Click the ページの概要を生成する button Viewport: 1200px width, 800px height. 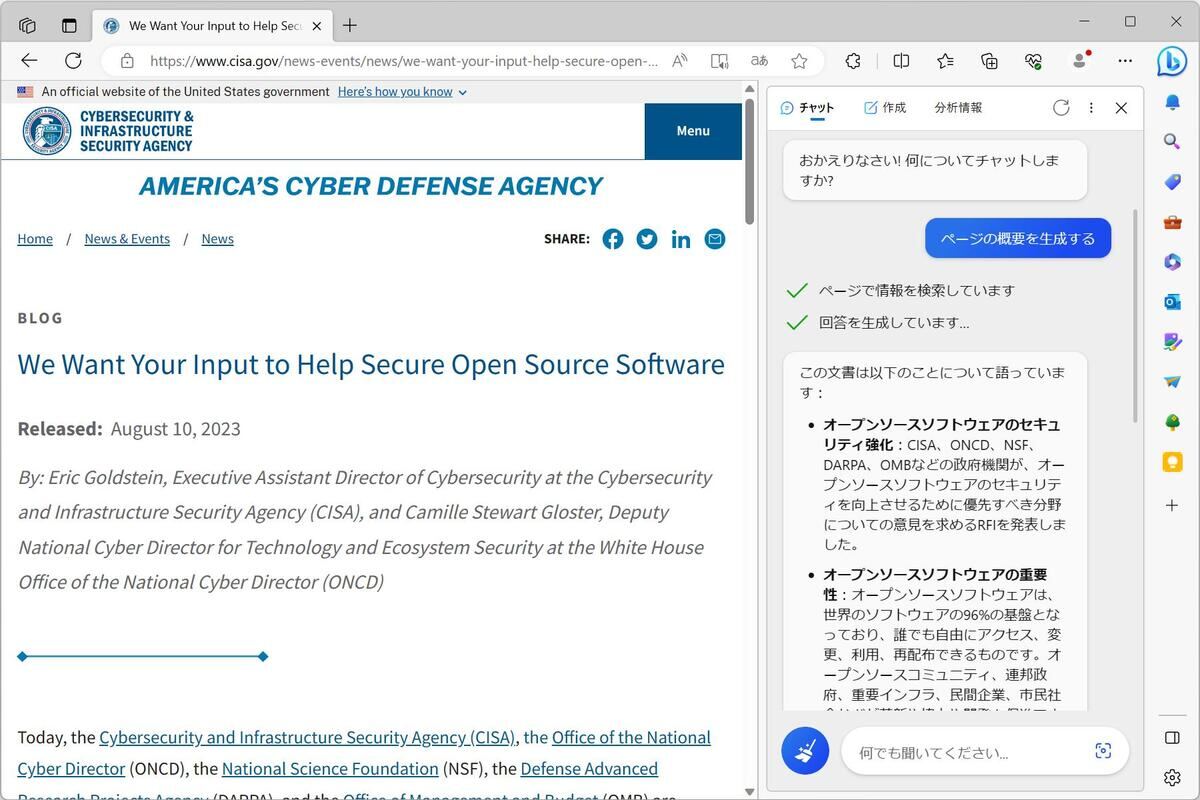[1018, 238]
